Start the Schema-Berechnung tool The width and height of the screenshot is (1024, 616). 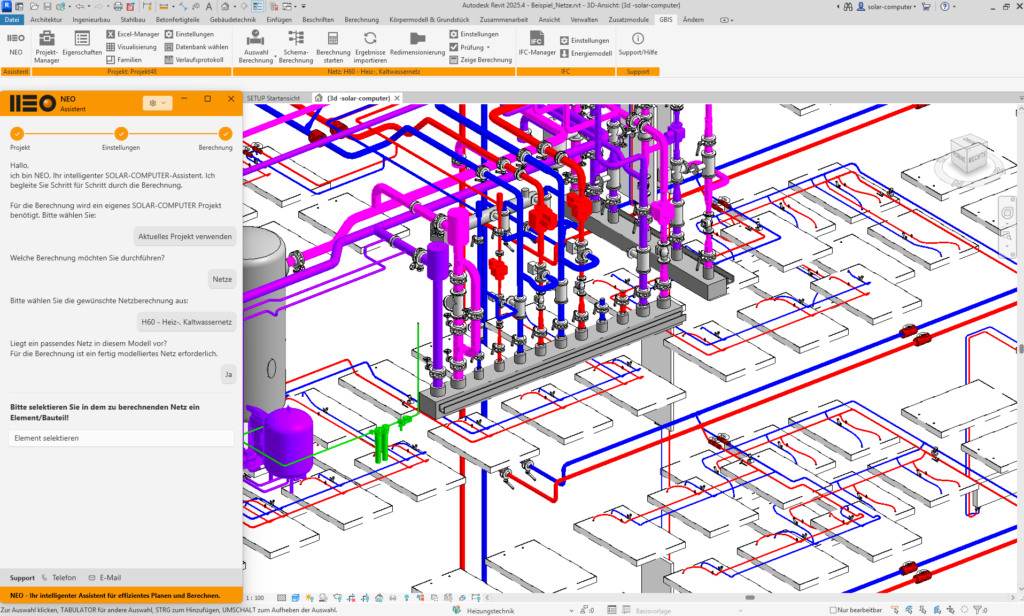[x=296, y=46]
